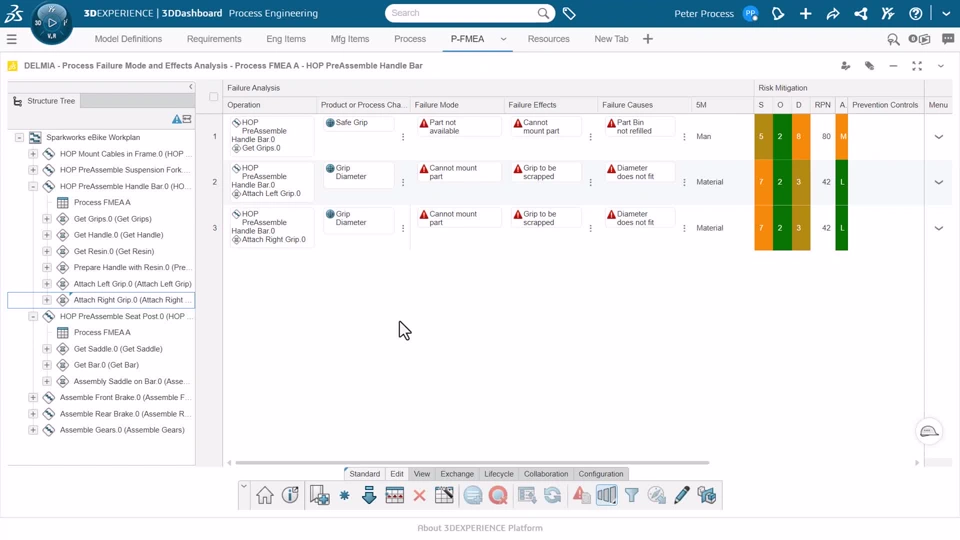Click the plus add icon in top bar

(805, 13)
